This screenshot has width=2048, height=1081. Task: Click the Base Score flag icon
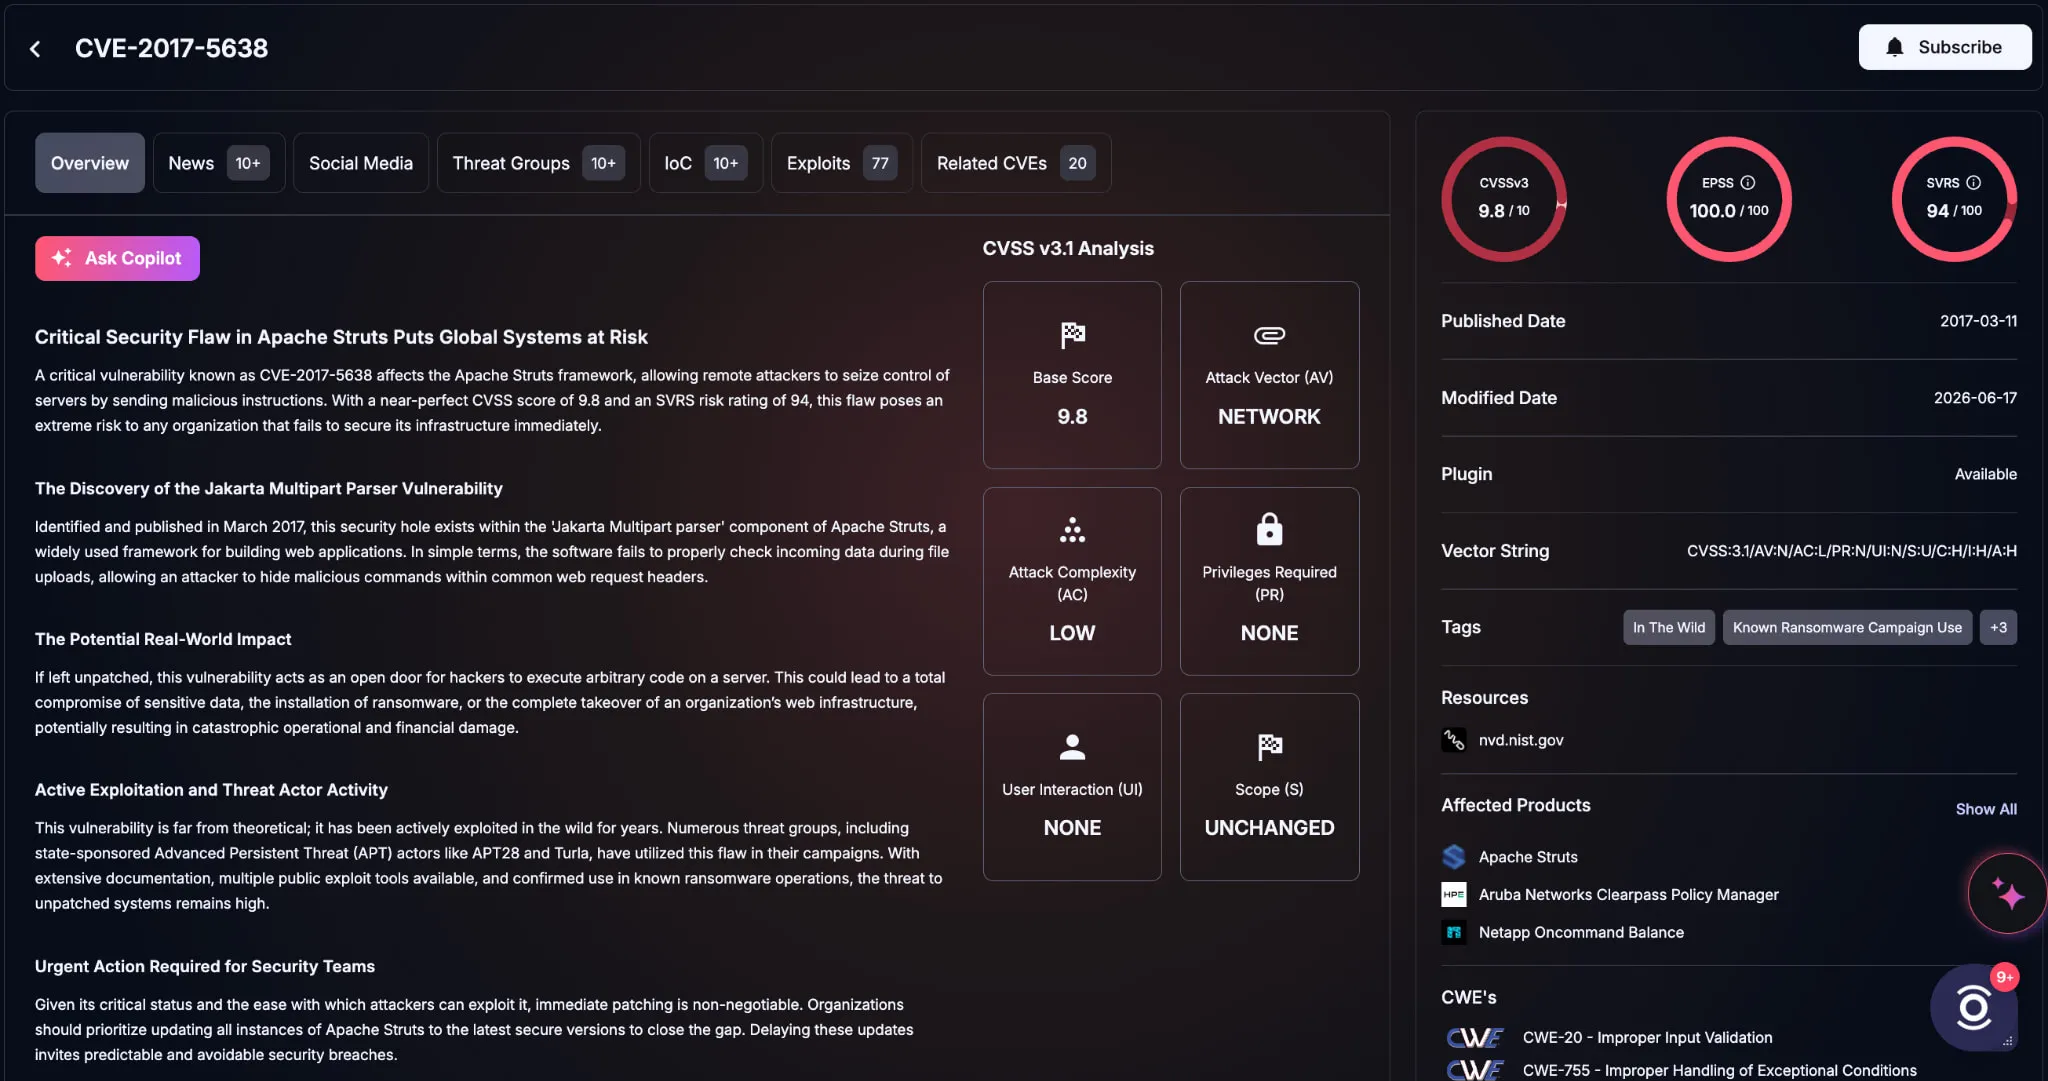[1072, 335]
